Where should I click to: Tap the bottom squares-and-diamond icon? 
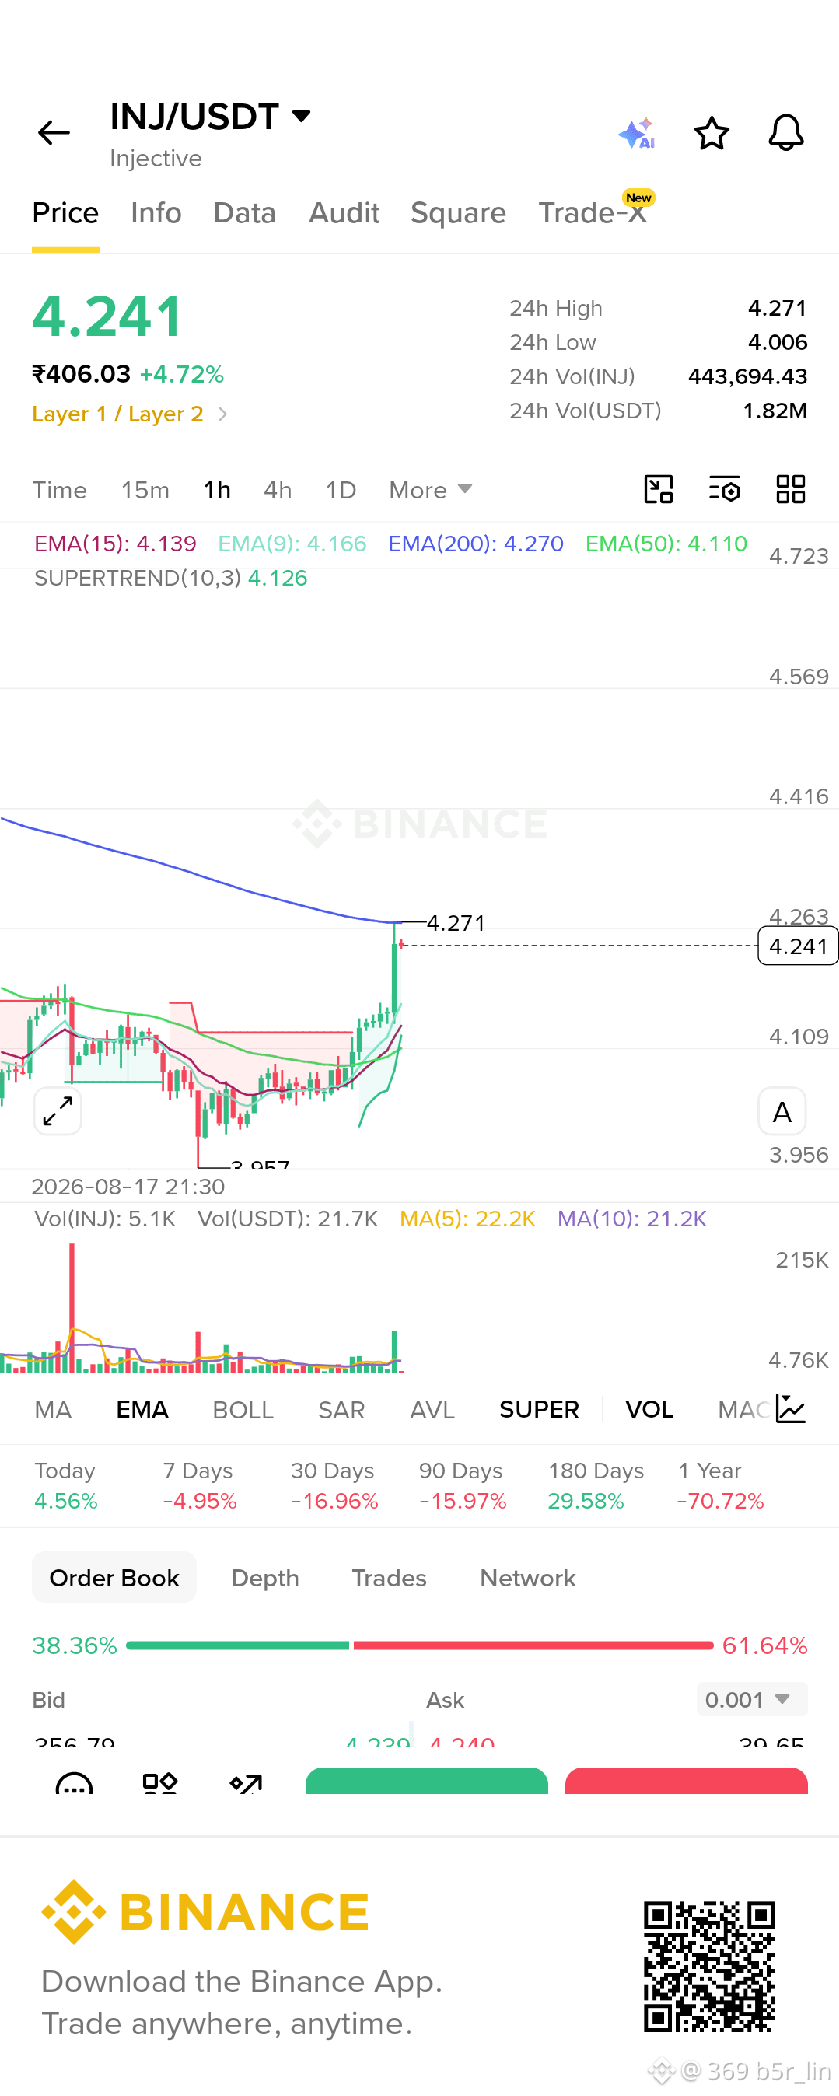(160, 1783)
